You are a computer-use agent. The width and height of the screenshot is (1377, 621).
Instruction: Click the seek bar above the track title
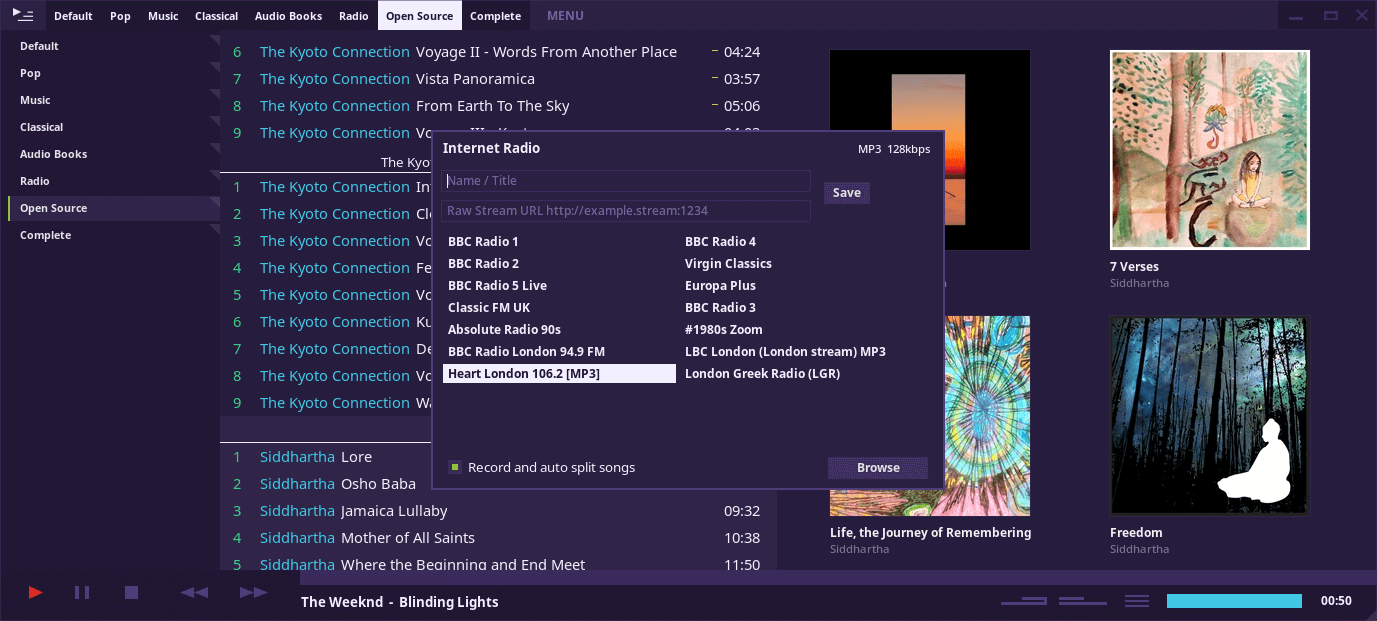[838, 577]
